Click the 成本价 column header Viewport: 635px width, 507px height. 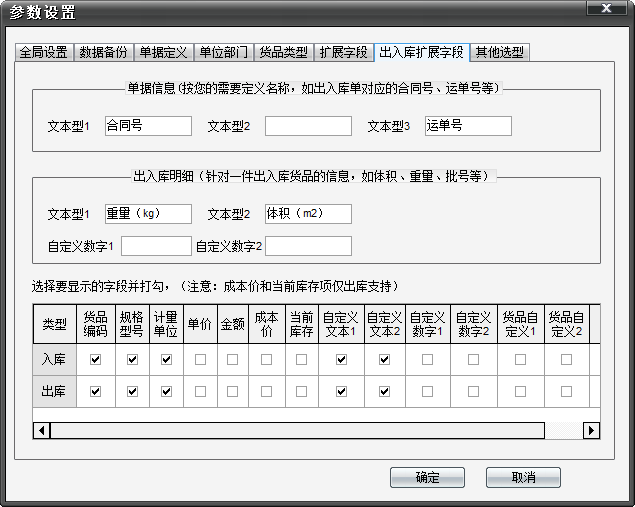coord(266,324)
